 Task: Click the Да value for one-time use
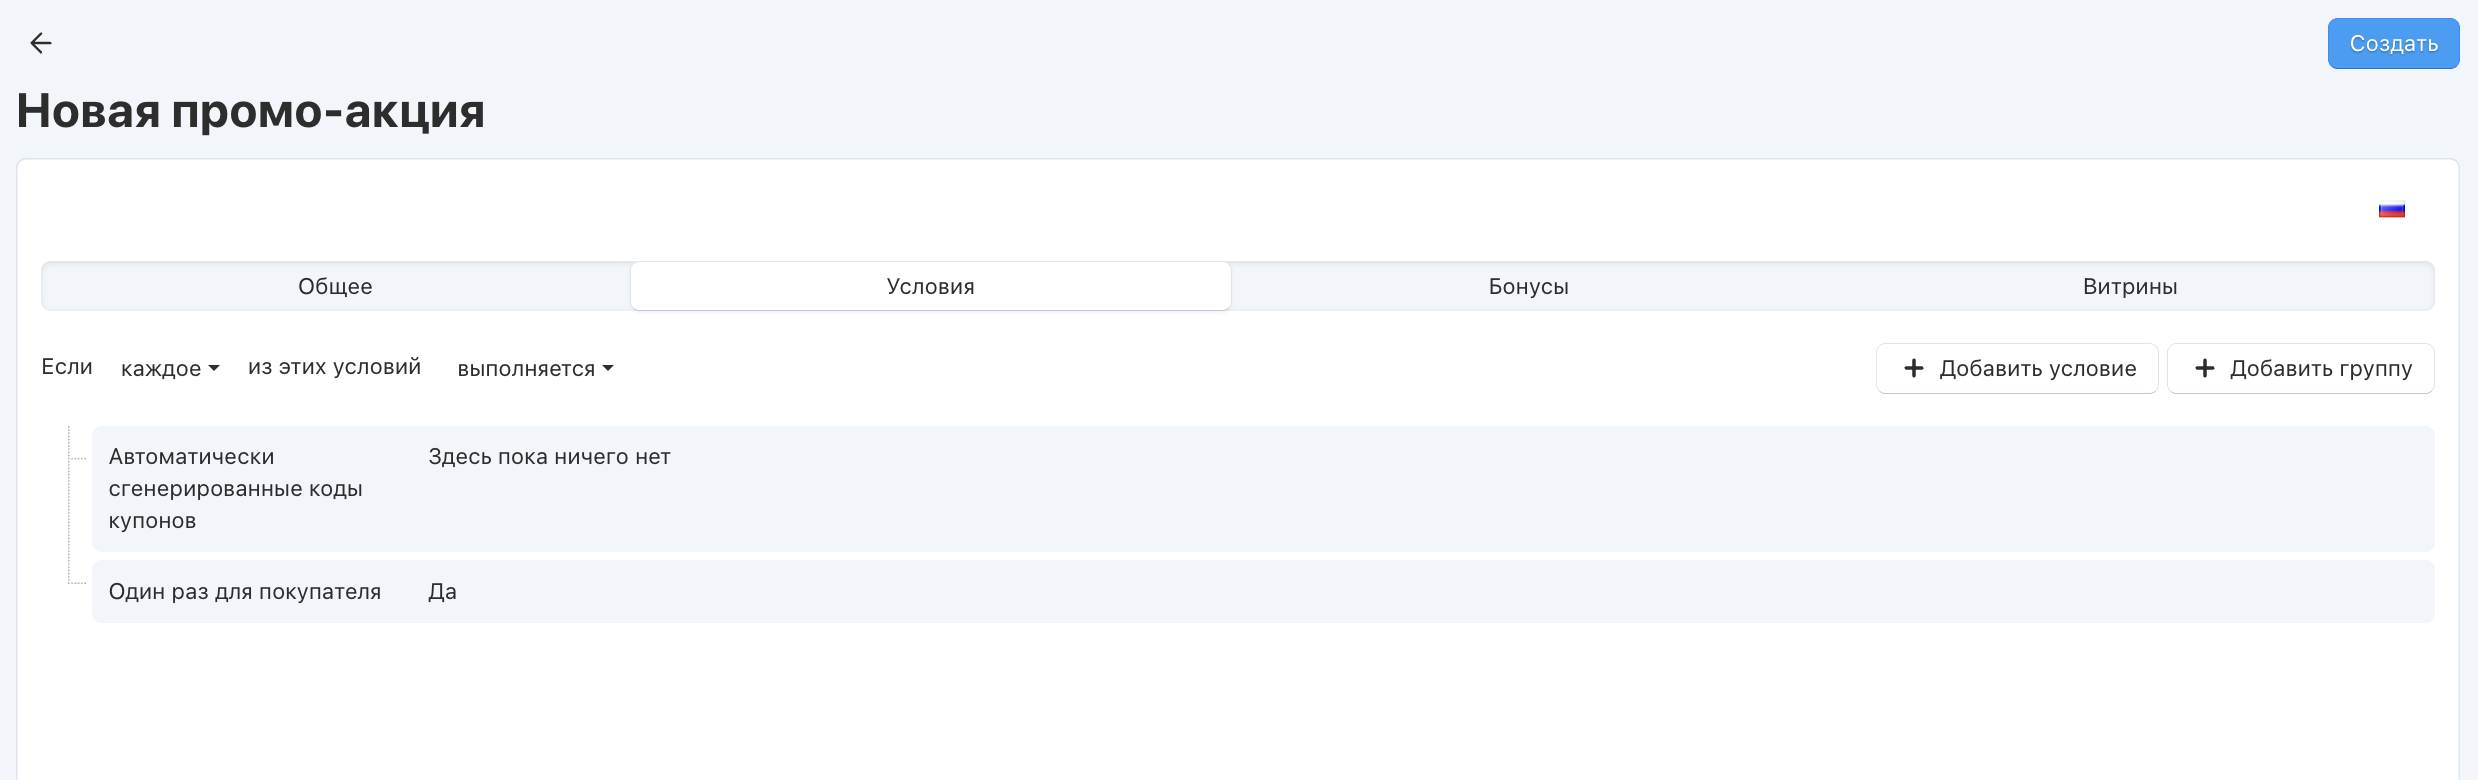point(442,592)
